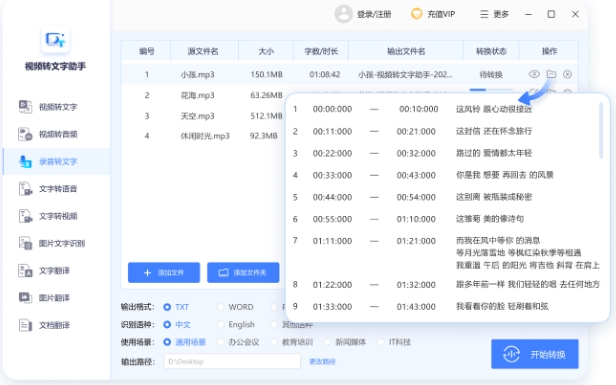The image size is (616, 385).
Task: Click the 150.1MB size cell
Action: (x=267, y=74)
